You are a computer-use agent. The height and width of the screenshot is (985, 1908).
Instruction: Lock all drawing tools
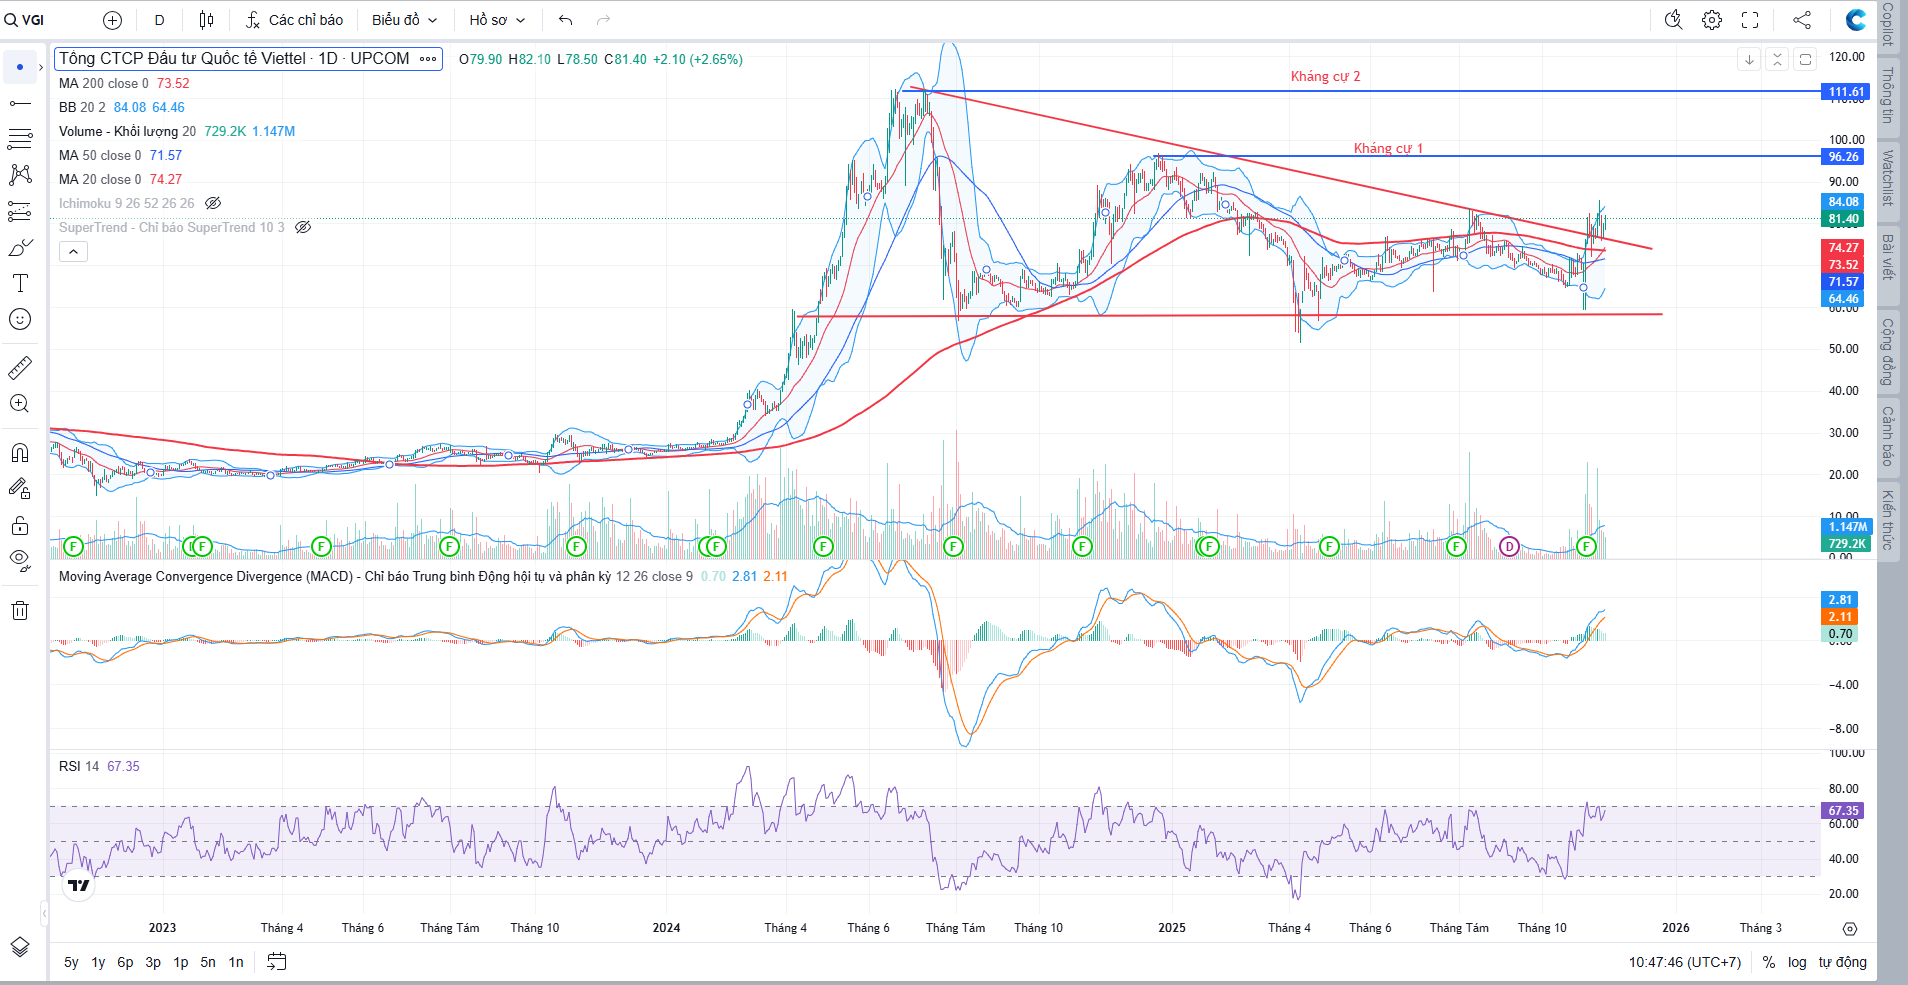20,525
